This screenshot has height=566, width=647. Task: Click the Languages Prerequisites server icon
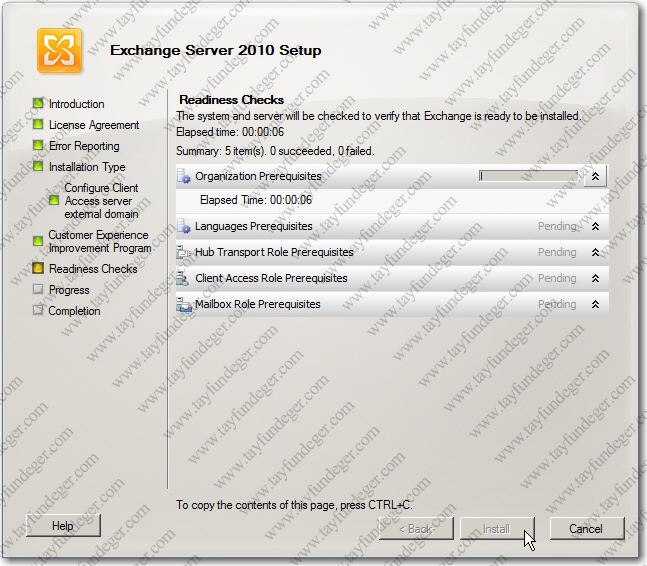[x=184, y=226]
